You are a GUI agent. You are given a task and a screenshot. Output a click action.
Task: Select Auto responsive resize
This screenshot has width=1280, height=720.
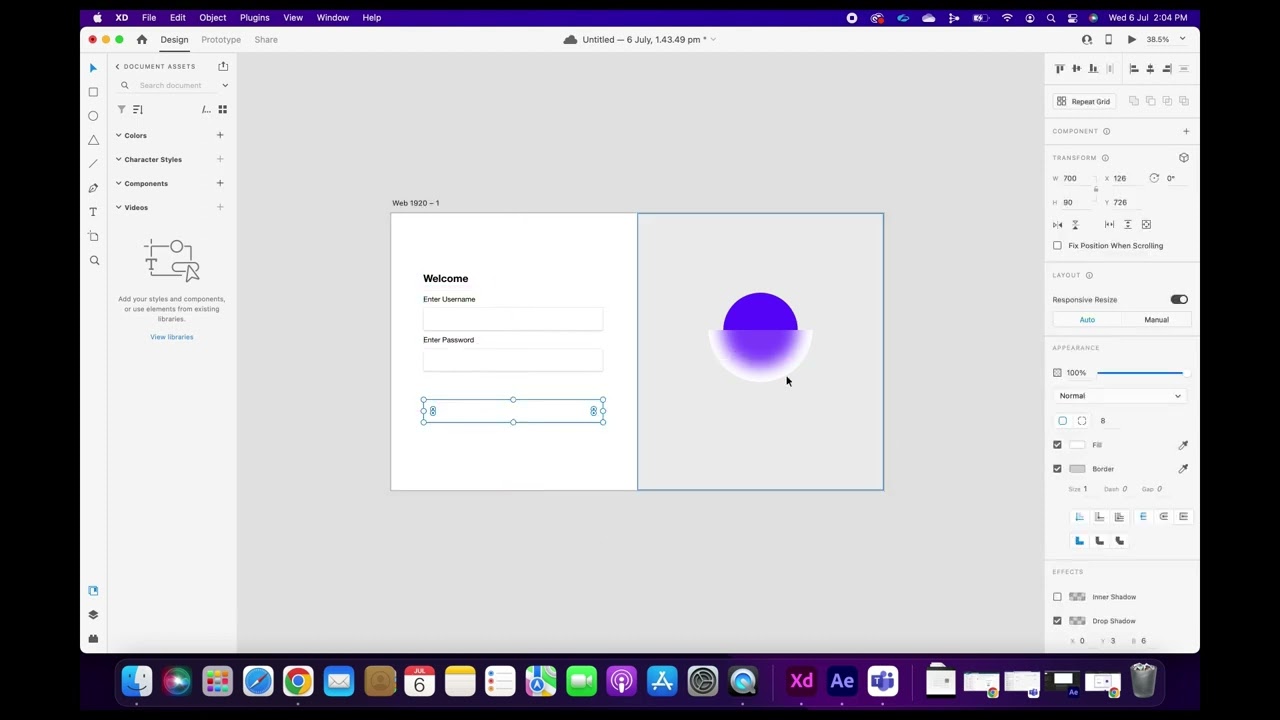coord(1087,320)
